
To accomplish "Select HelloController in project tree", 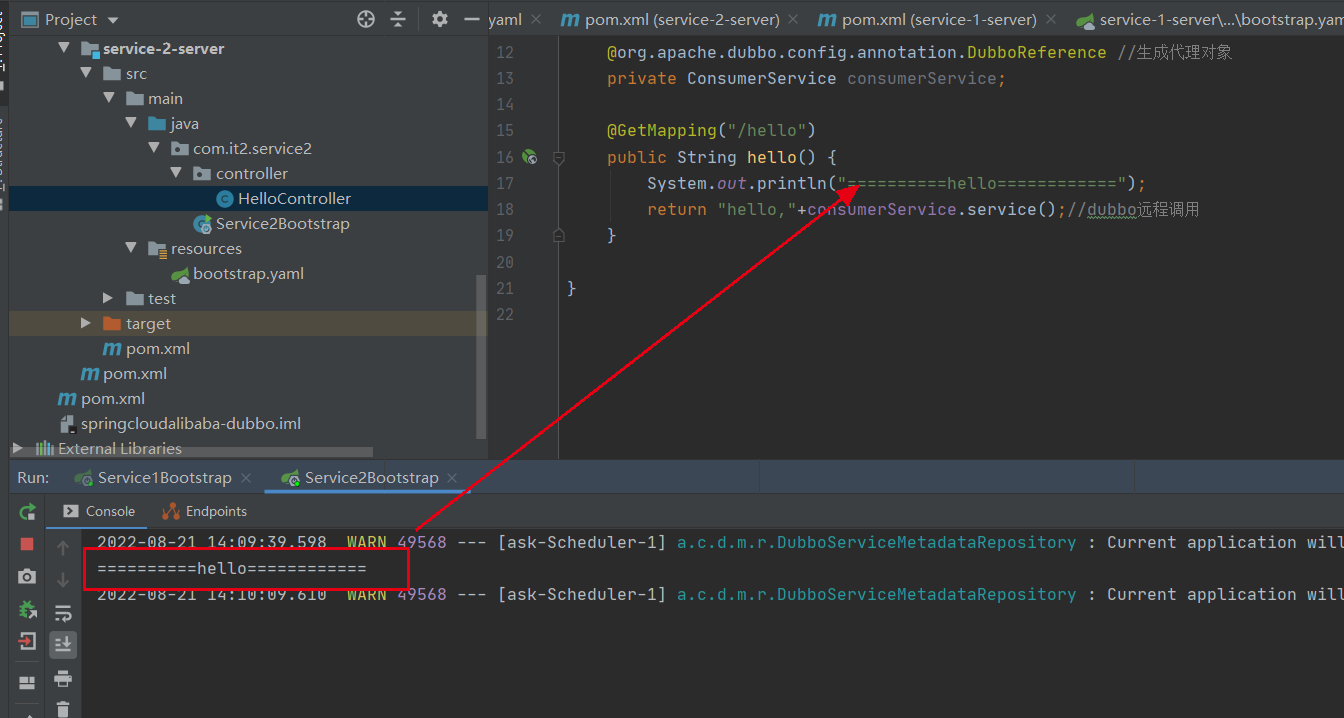I will (x=294, y=198).
